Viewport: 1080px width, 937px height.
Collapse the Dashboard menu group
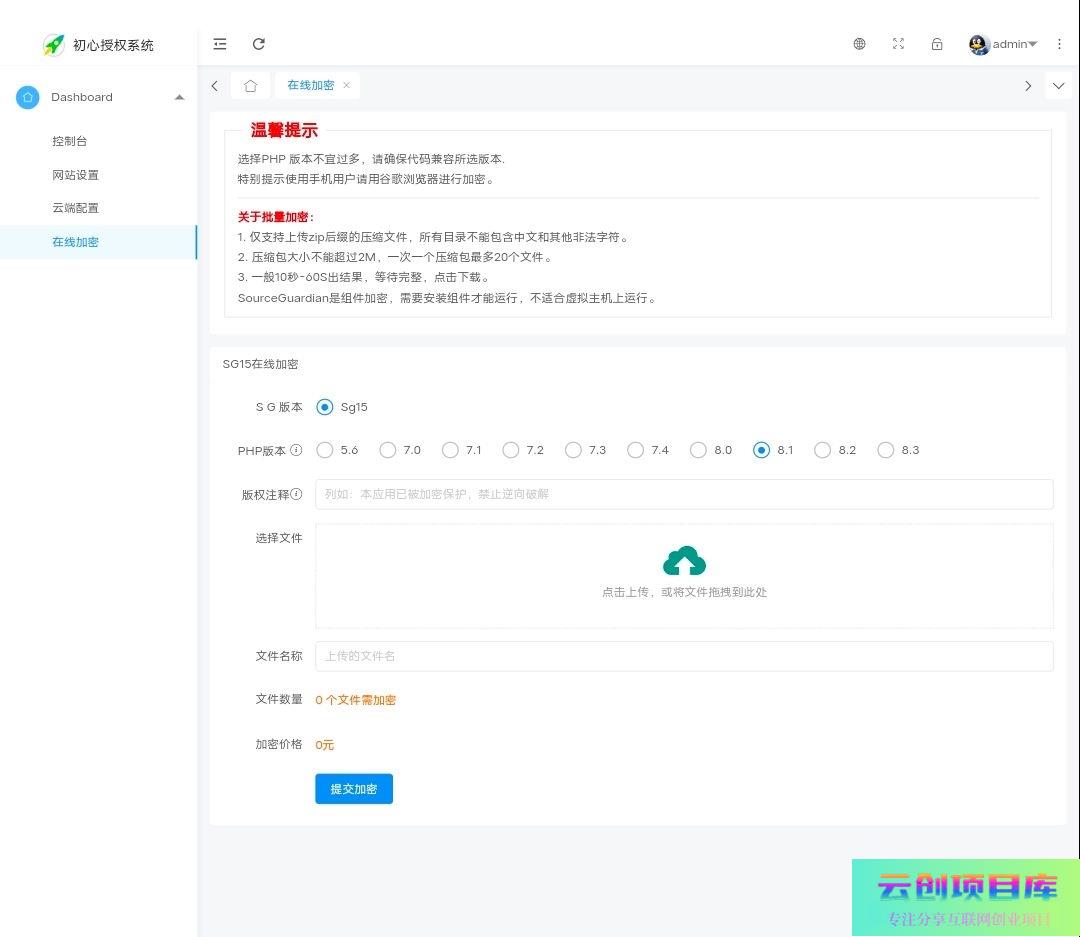pyautogui.click(x=179, y=97)
